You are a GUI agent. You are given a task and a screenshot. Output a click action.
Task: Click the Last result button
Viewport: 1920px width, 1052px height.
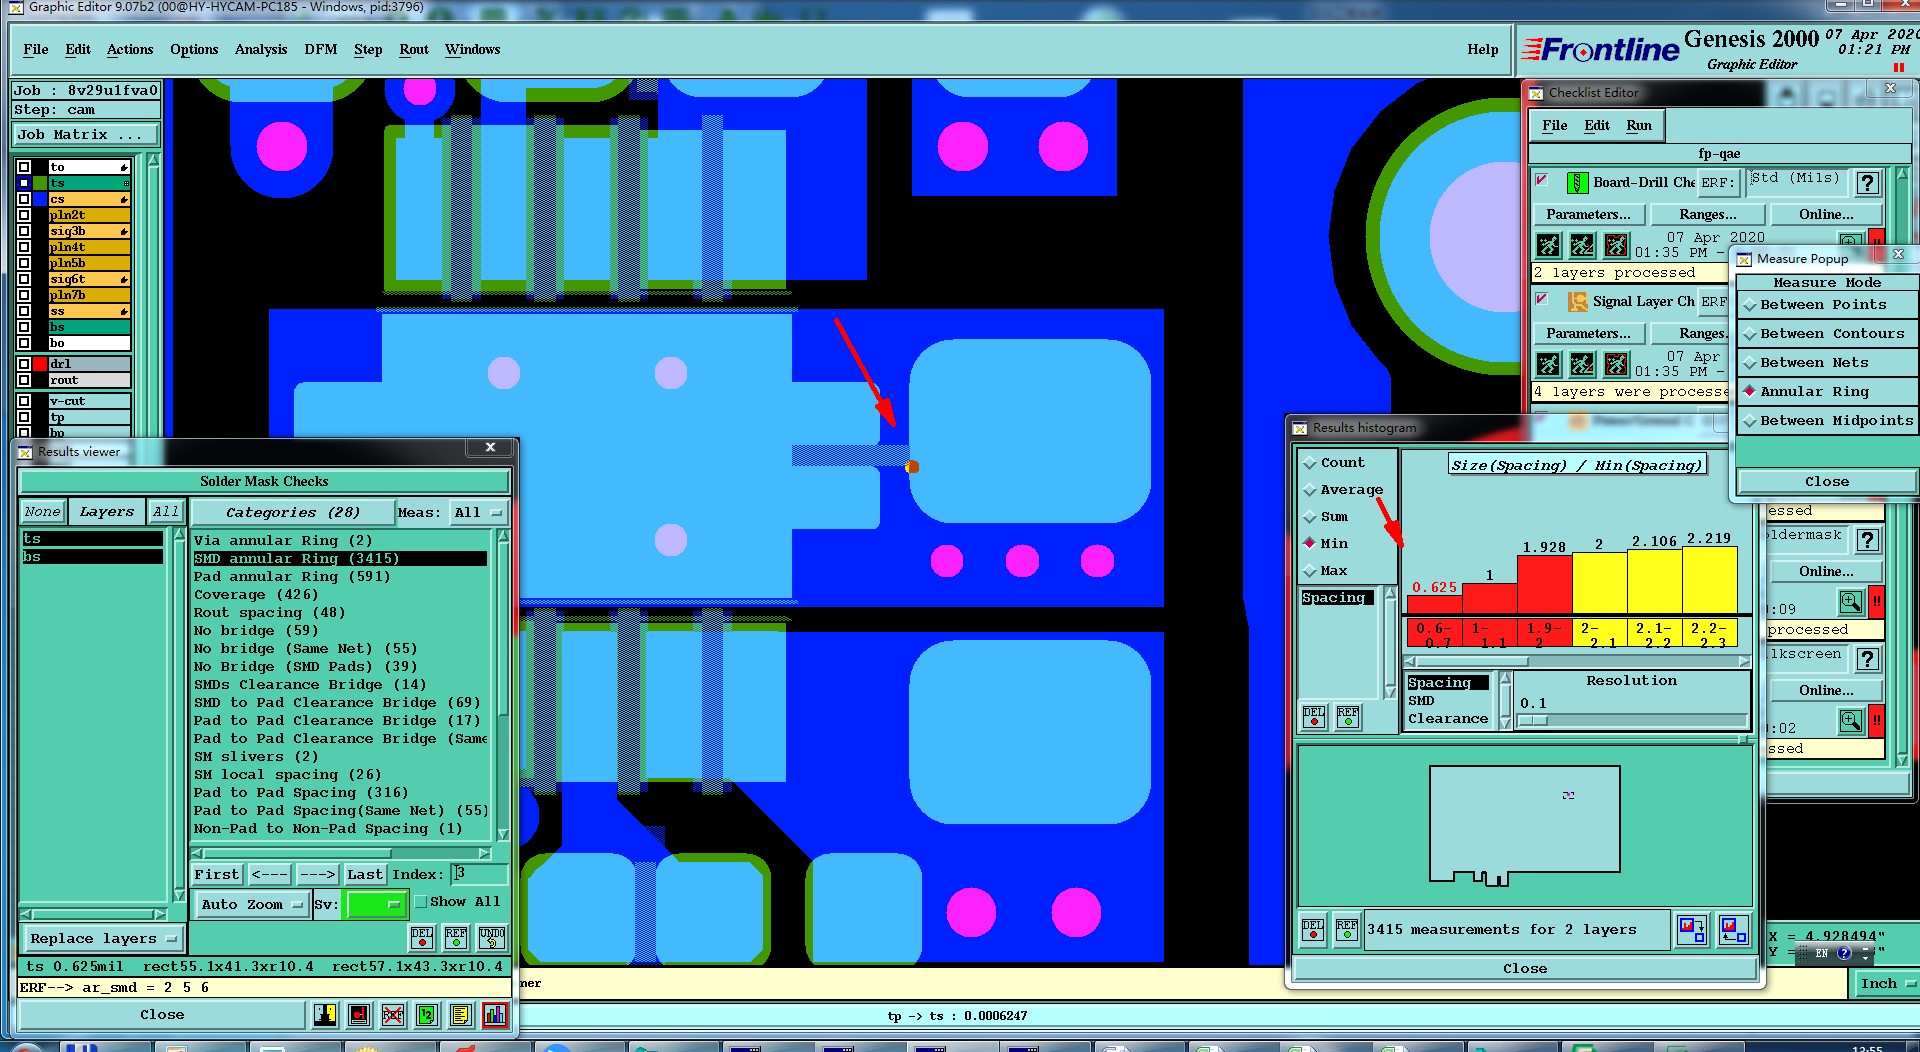365,875
